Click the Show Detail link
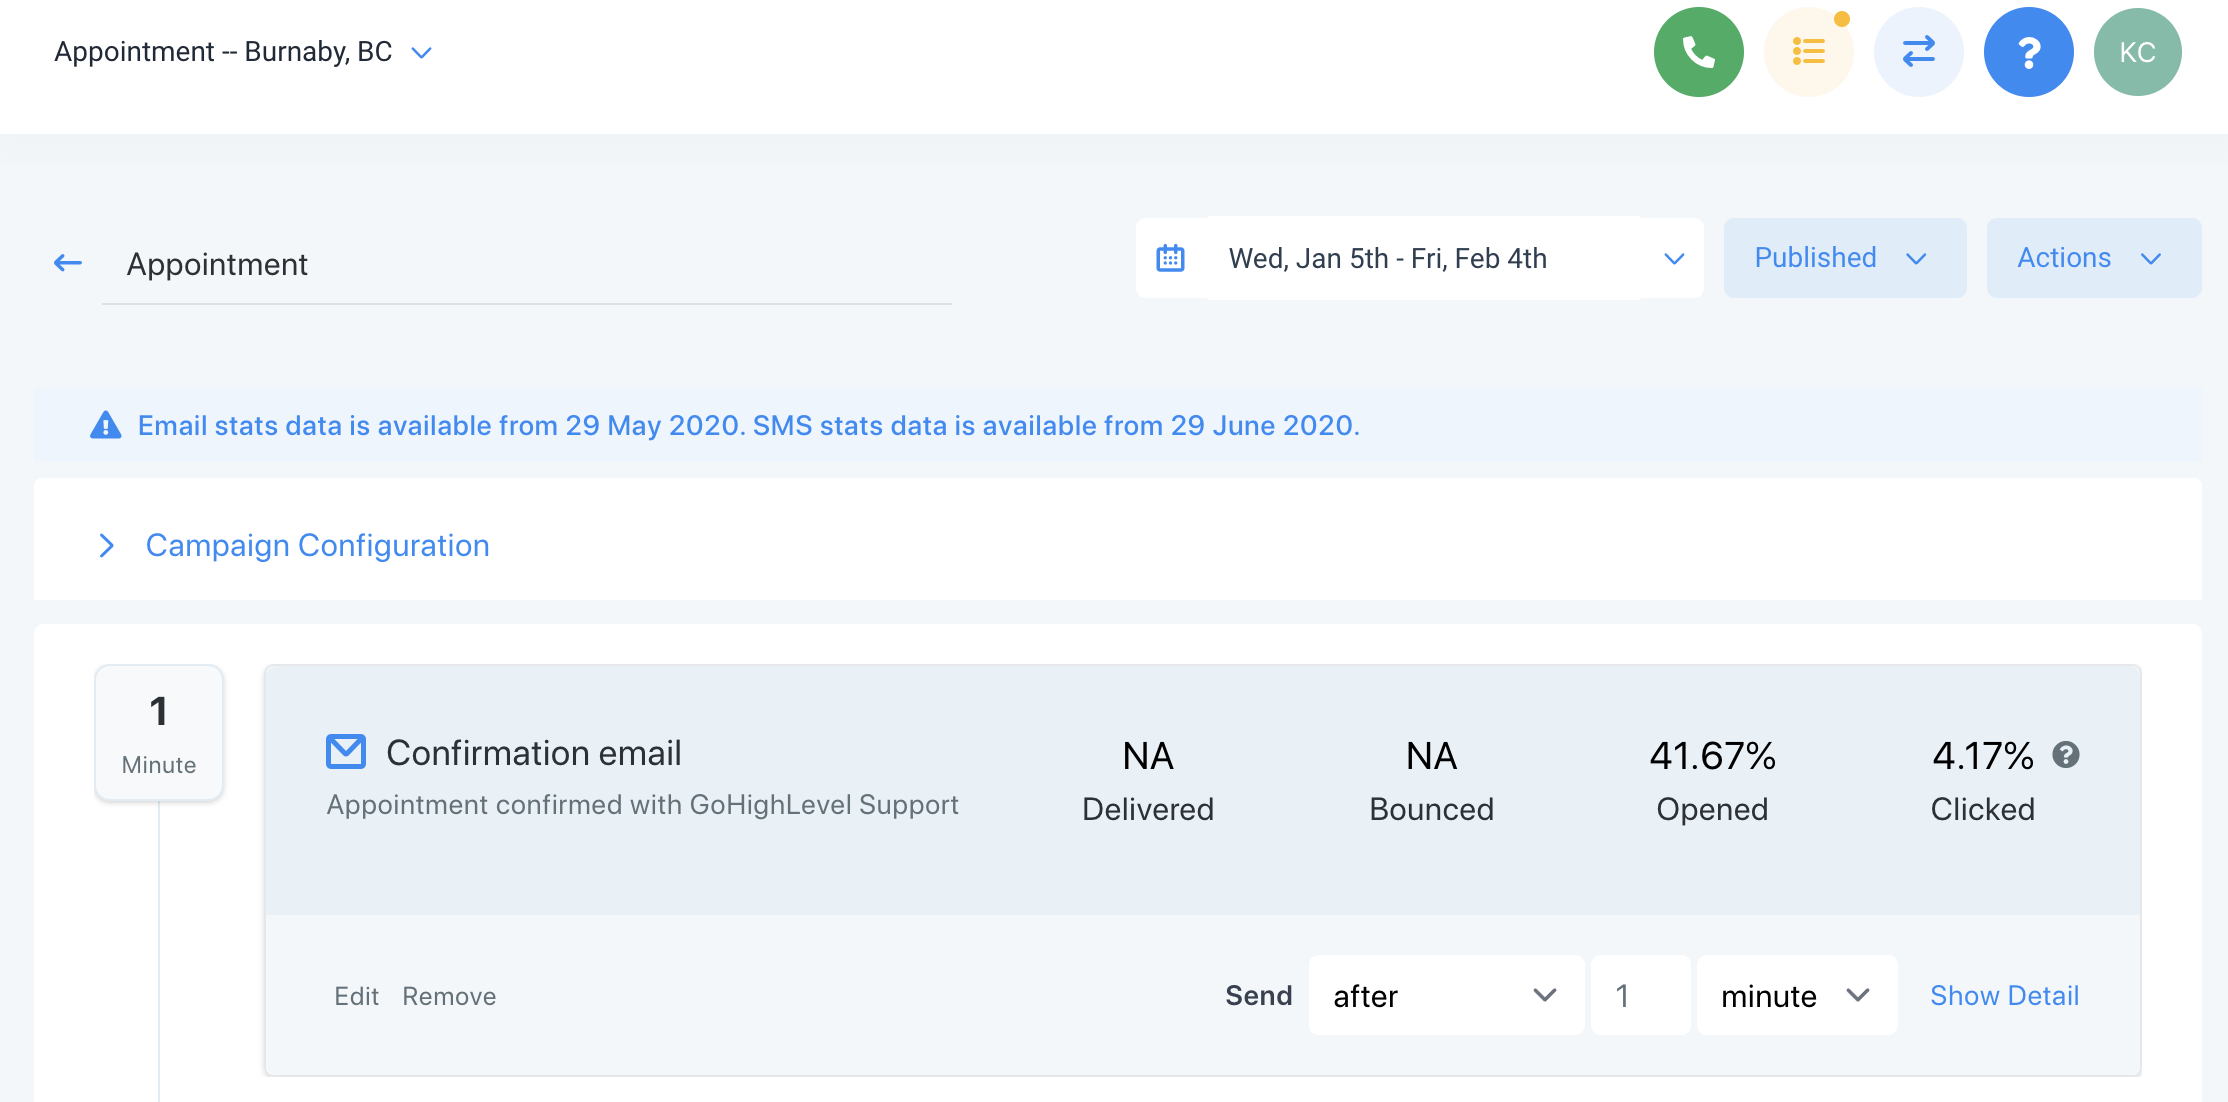The height and width of the screenshot is (1102, 2228). [2004, 996]
